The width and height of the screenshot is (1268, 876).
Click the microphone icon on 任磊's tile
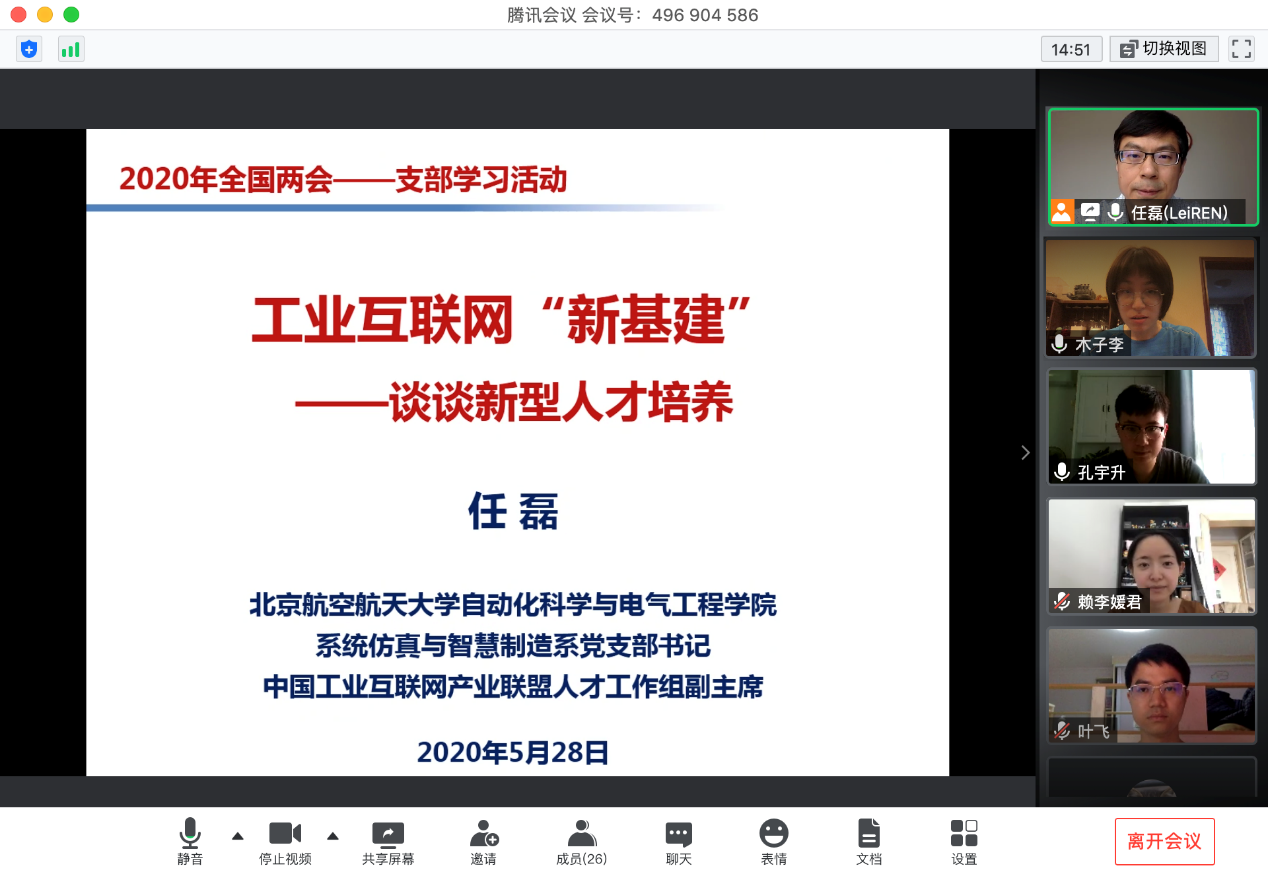[x=1115, y=212]
